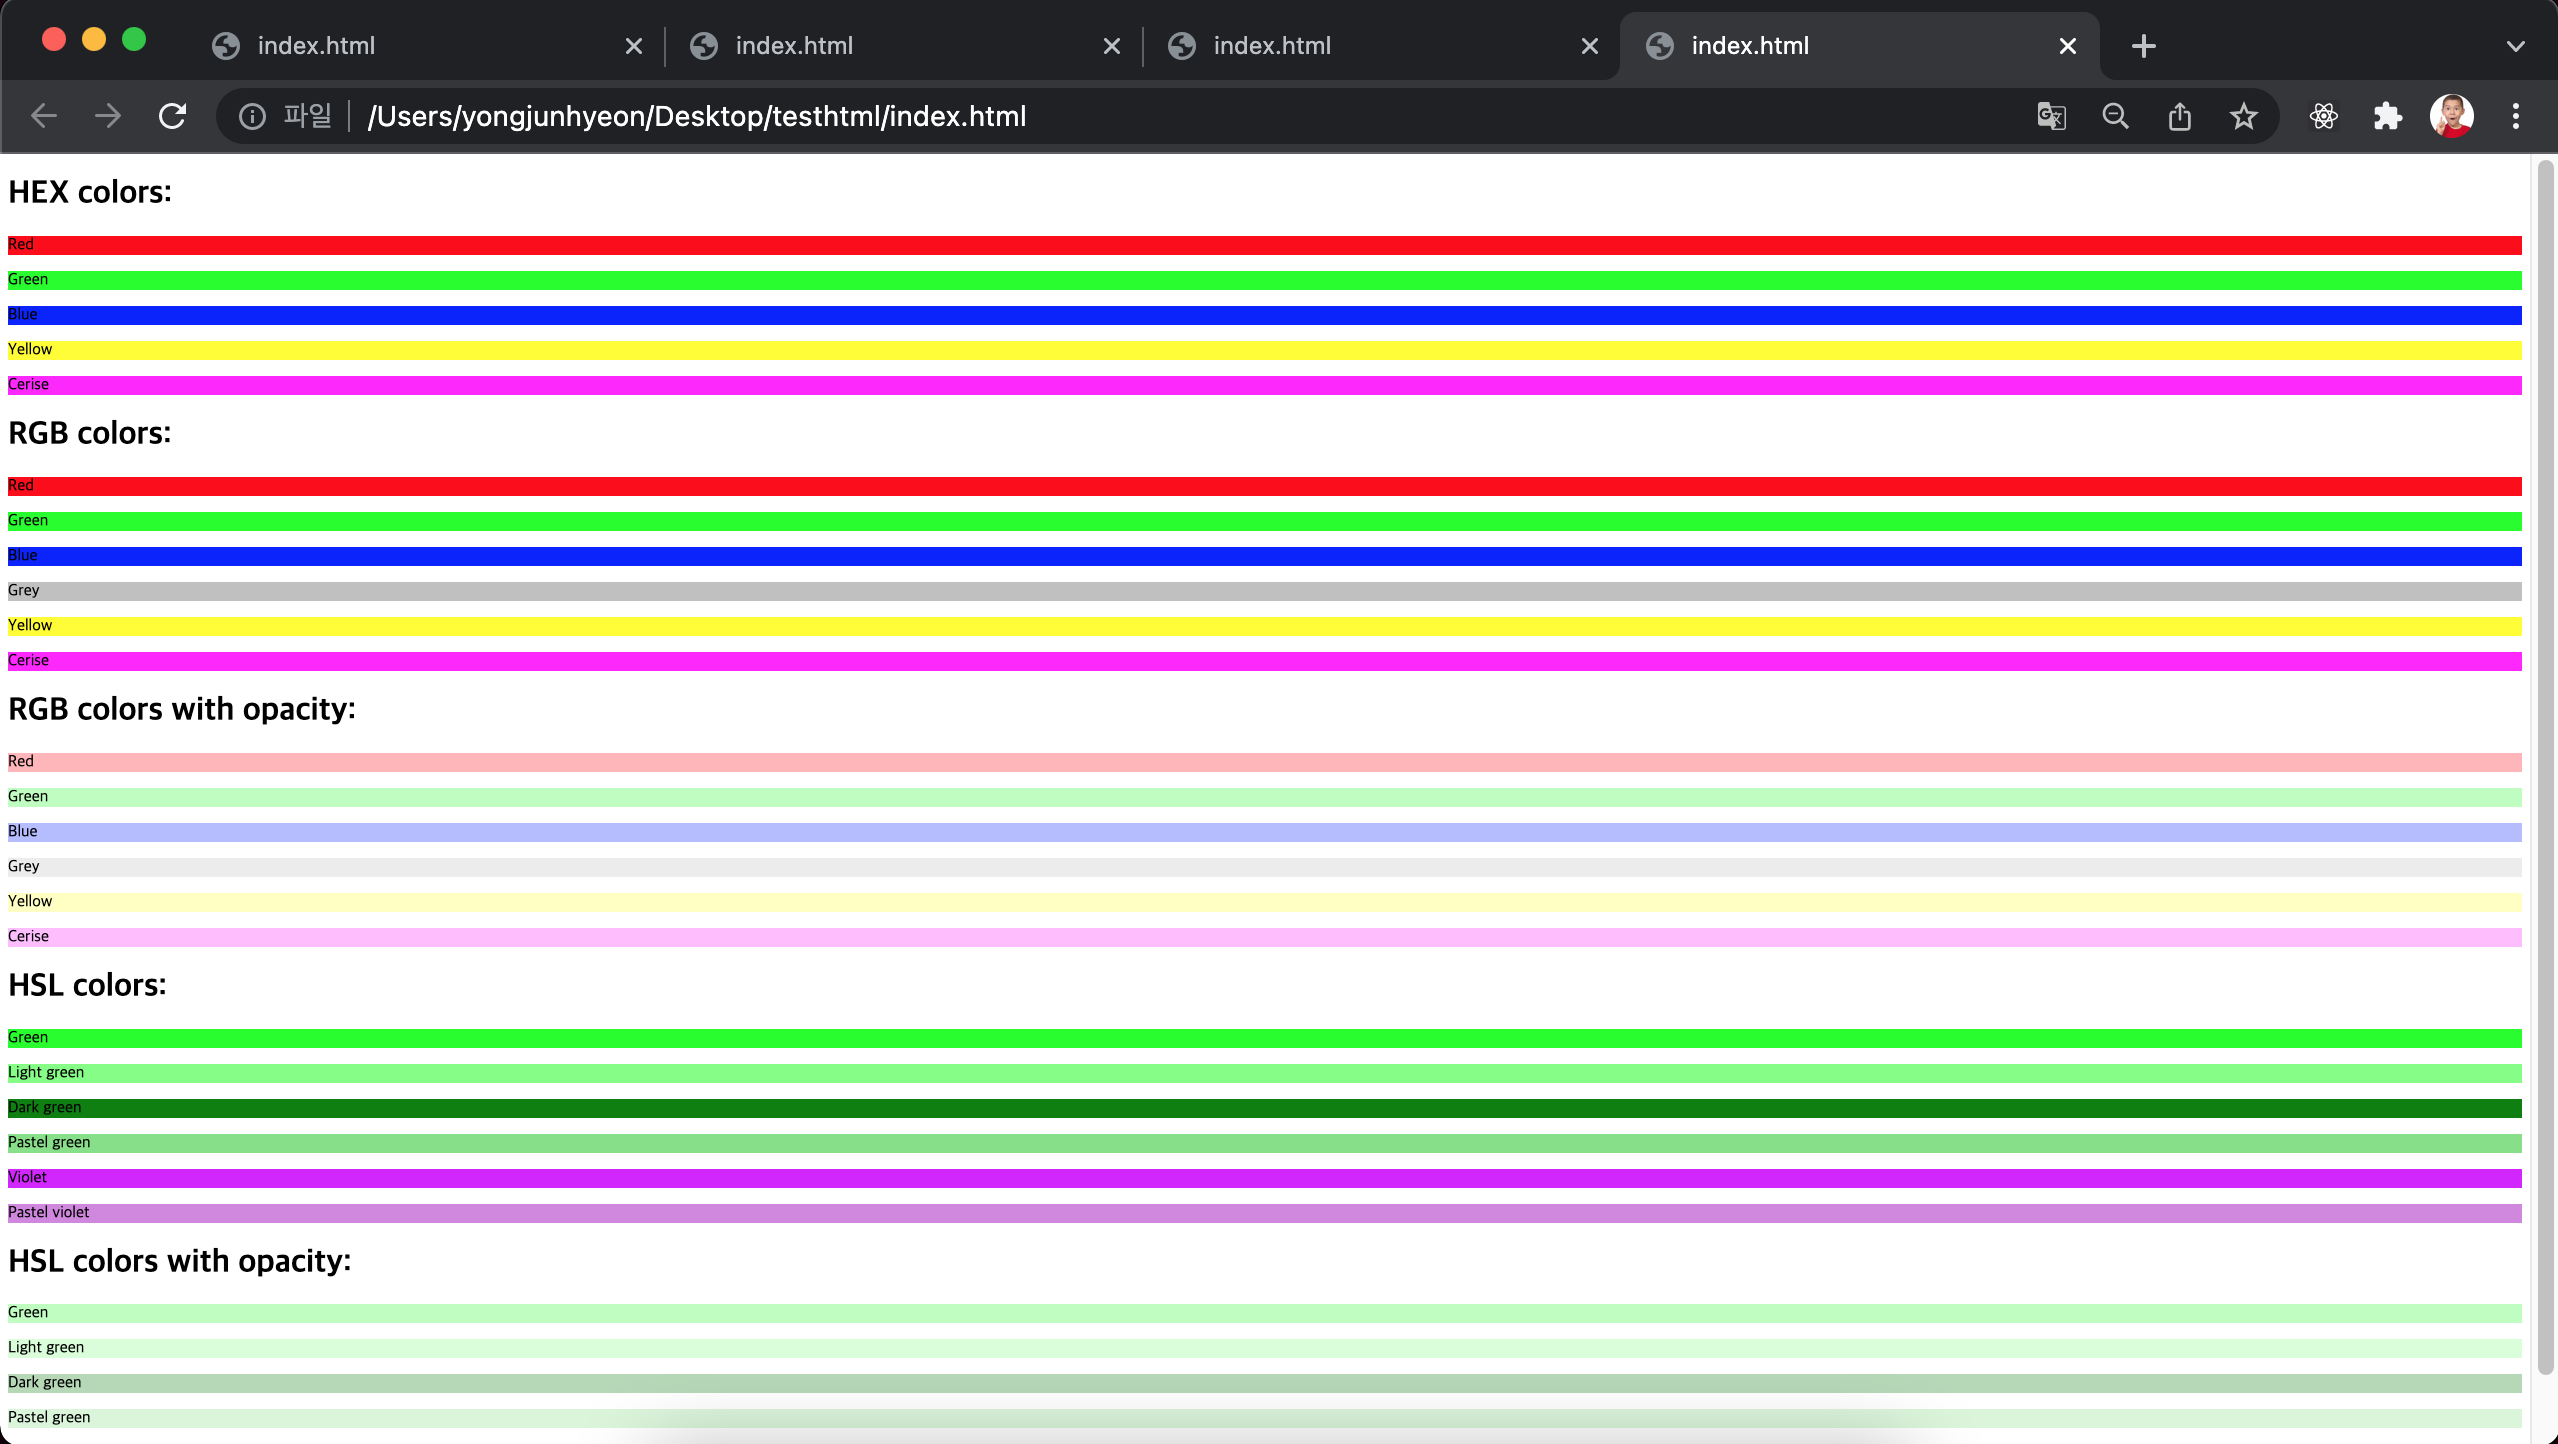
Task: View site information for the file page
Action: [252, 116]
